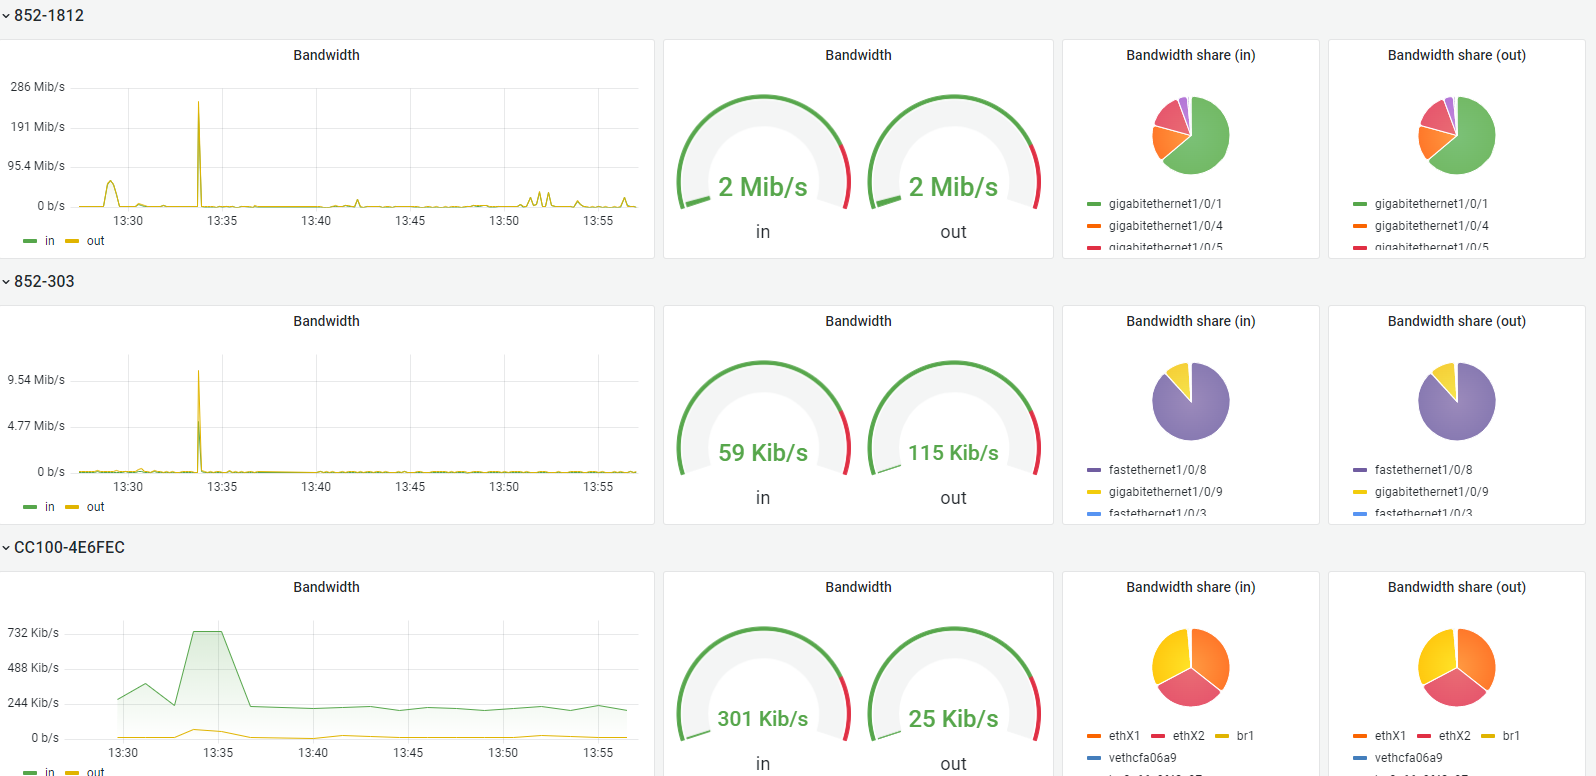Toggle the 'out' series in 852-303 bandwidth legend
1596x776 pixels.
pos(85,507)
